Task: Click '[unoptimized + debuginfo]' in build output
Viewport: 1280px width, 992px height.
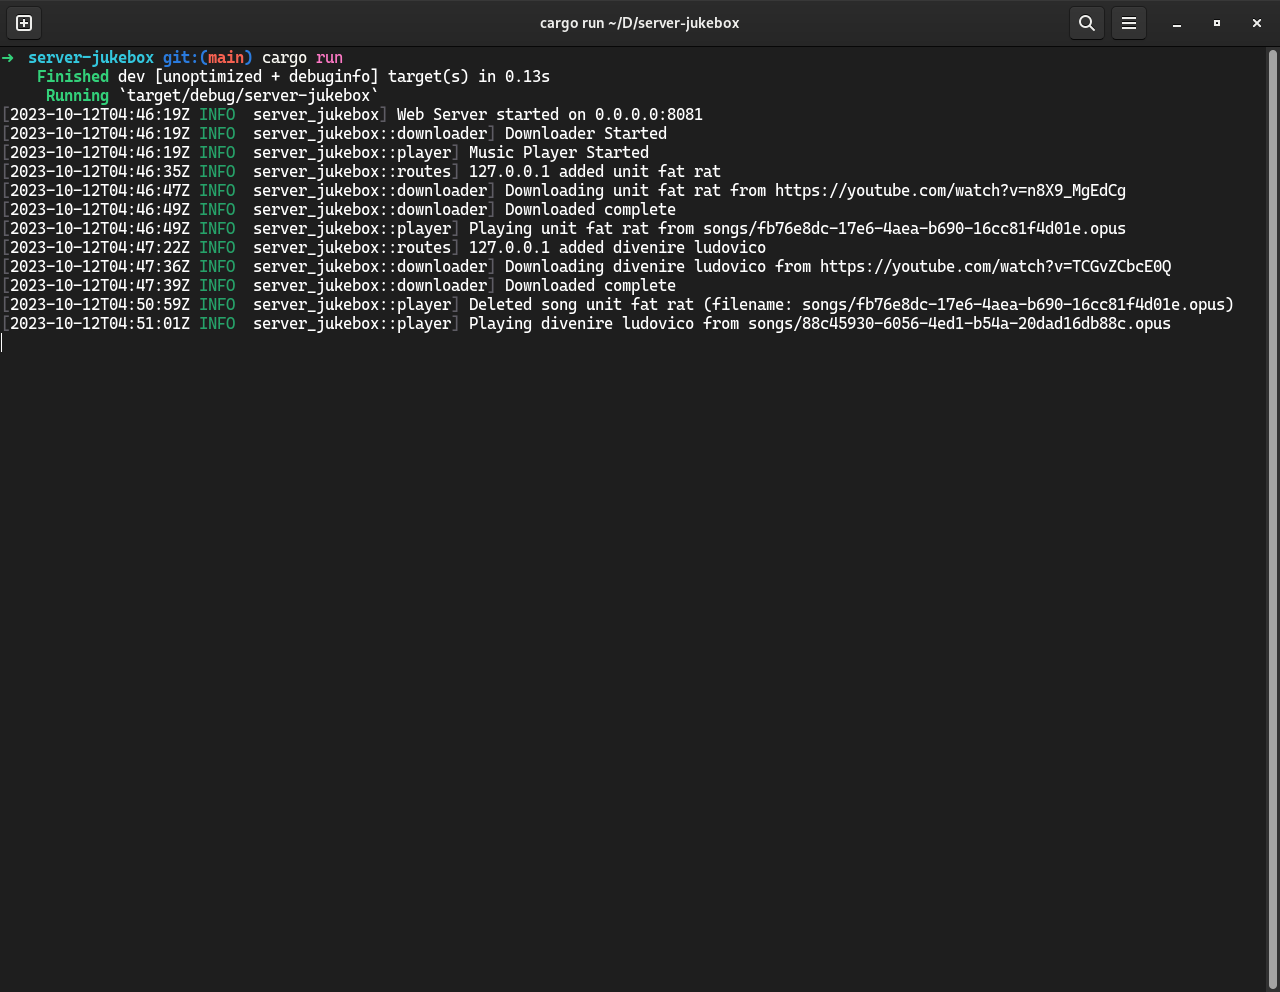Action: 266,76
